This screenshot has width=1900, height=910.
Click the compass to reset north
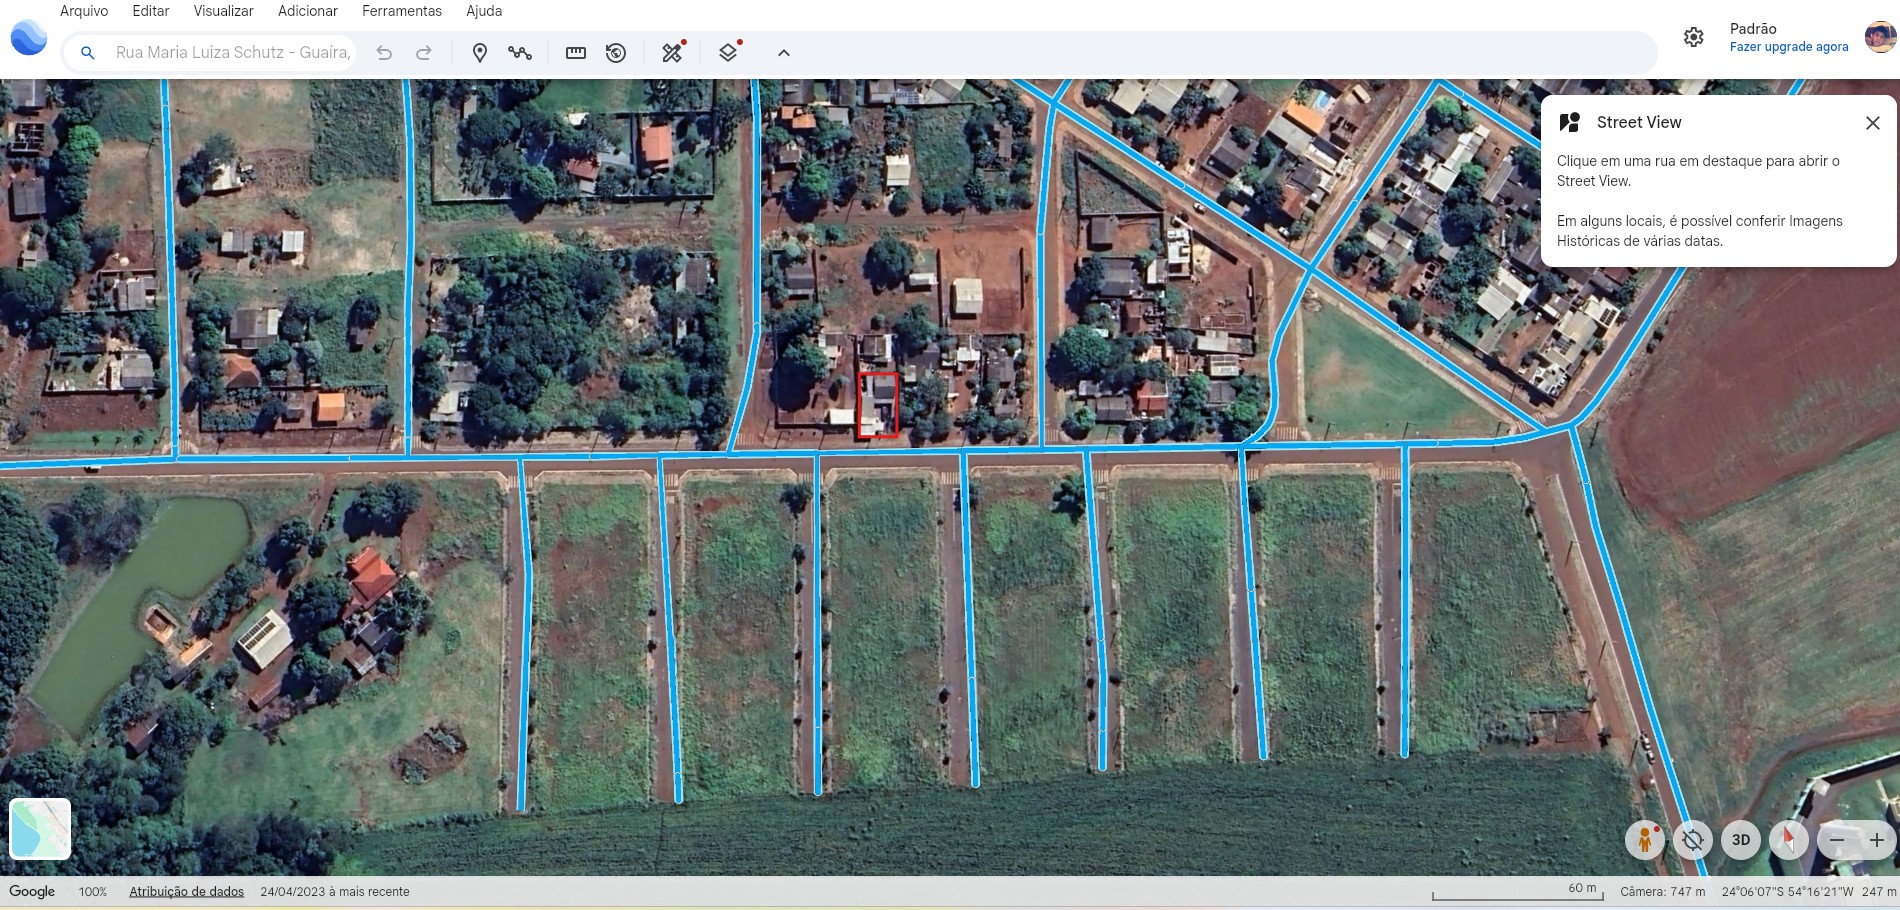(x=1788, y=840)
